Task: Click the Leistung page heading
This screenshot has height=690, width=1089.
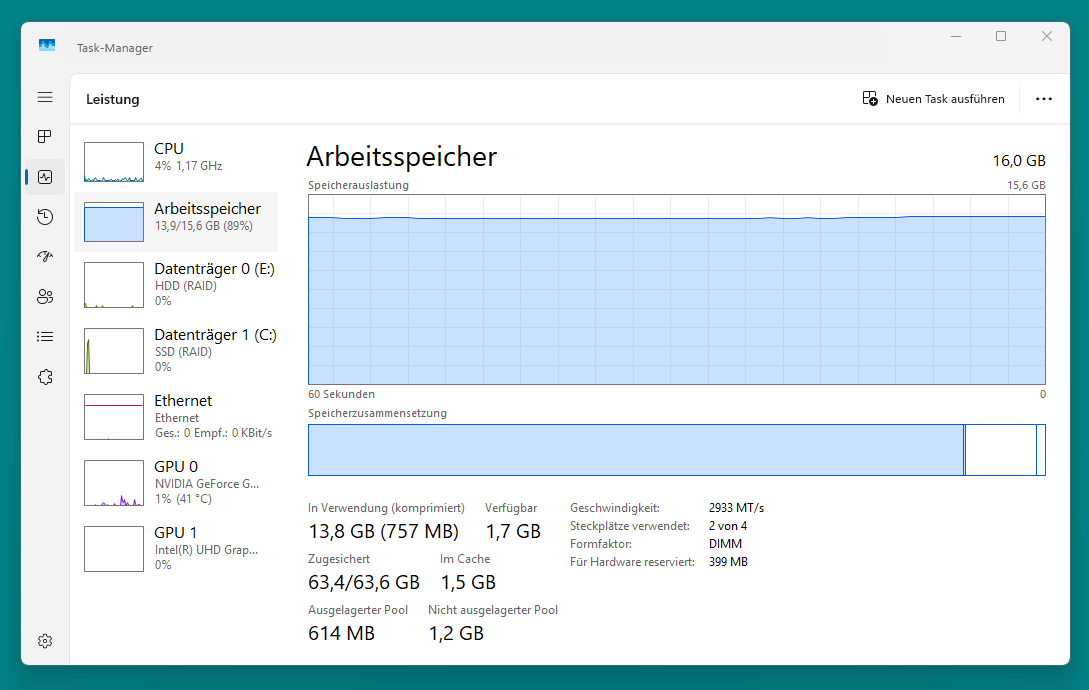Action: click(x=113, y=99)
